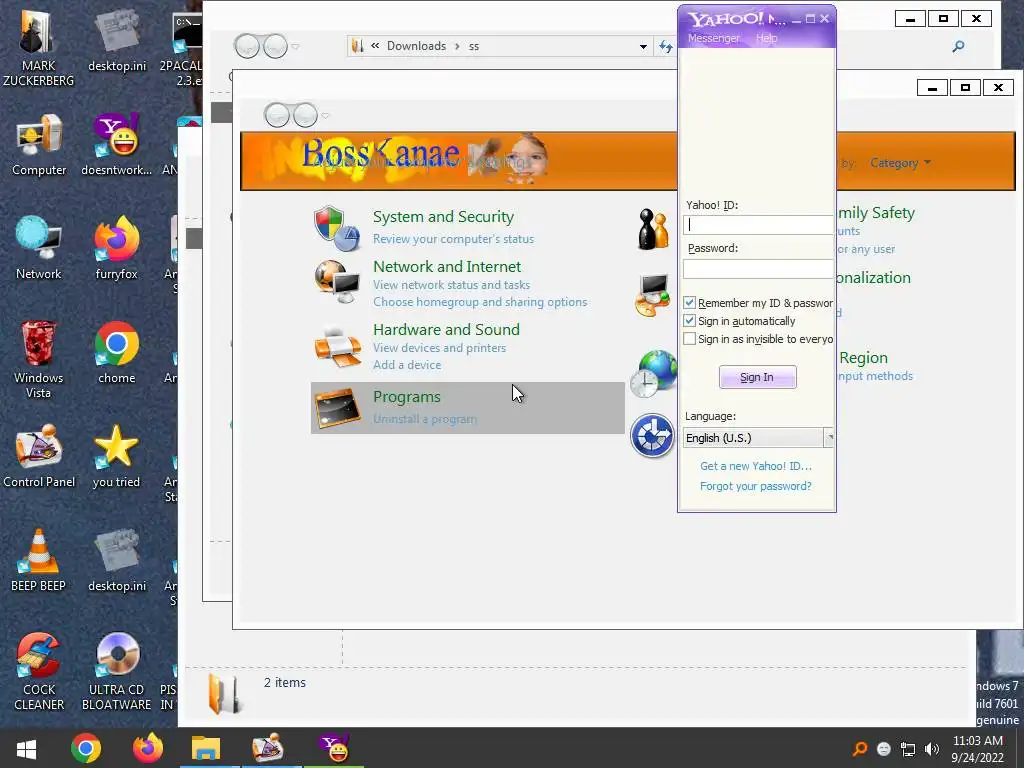
Task: Launch the BEEP BEEP VLC cone icon
Action: tap(39, 560)
